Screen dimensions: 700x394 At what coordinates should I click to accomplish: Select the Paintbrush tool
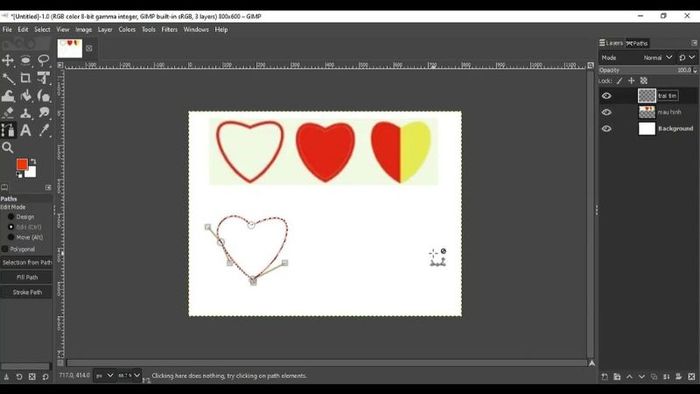coord(43,95)
